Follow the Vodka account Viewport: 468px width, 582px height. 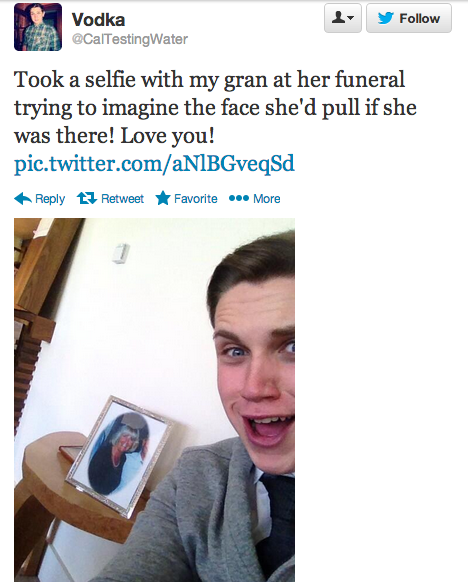tap(409, 18)
